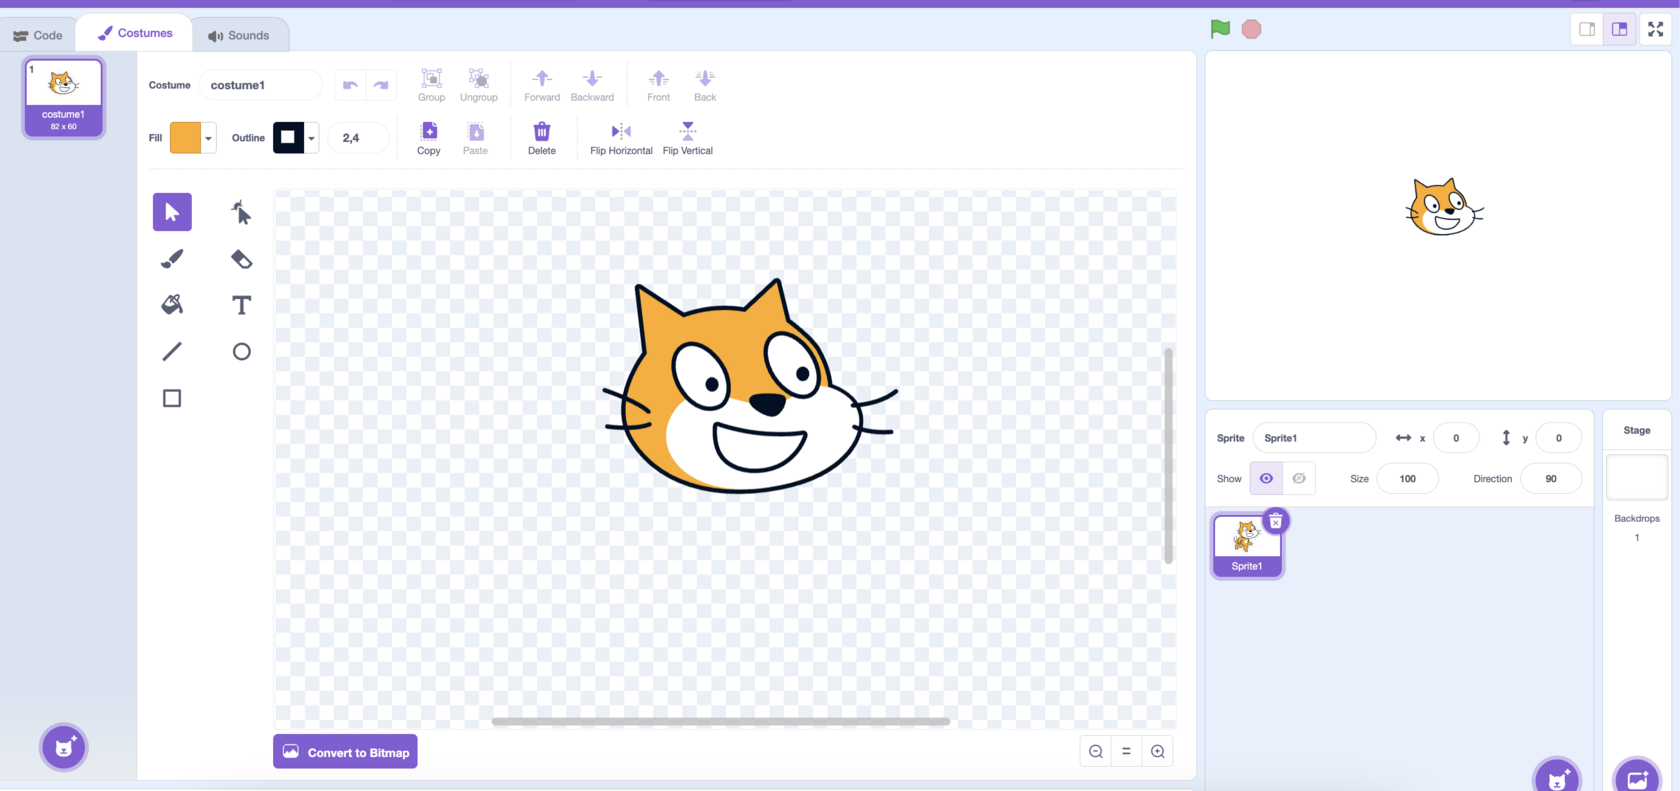The image size is (1680, 791).
Task: Click the cat face on the canvas
Action: pyautogui.click(x=750, y=388)
